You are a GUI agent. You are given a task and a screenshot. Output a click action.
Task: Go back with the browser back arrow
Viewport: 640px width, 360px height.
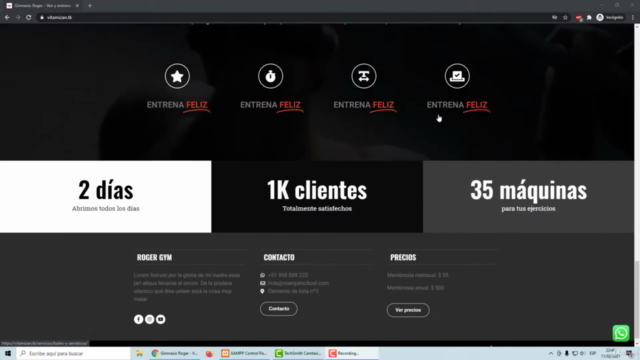click(7, 17)
